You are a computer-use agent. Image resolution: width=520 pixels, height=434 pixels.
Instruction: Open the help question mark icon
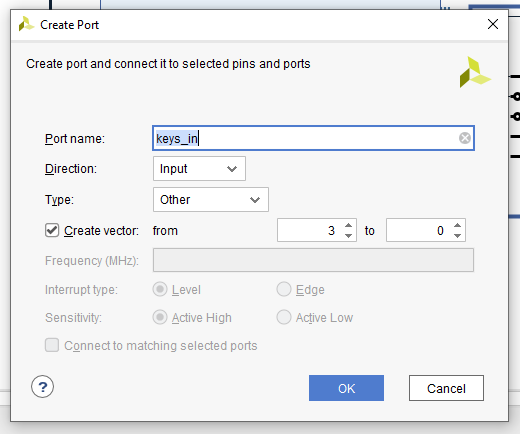pos(42,387)
